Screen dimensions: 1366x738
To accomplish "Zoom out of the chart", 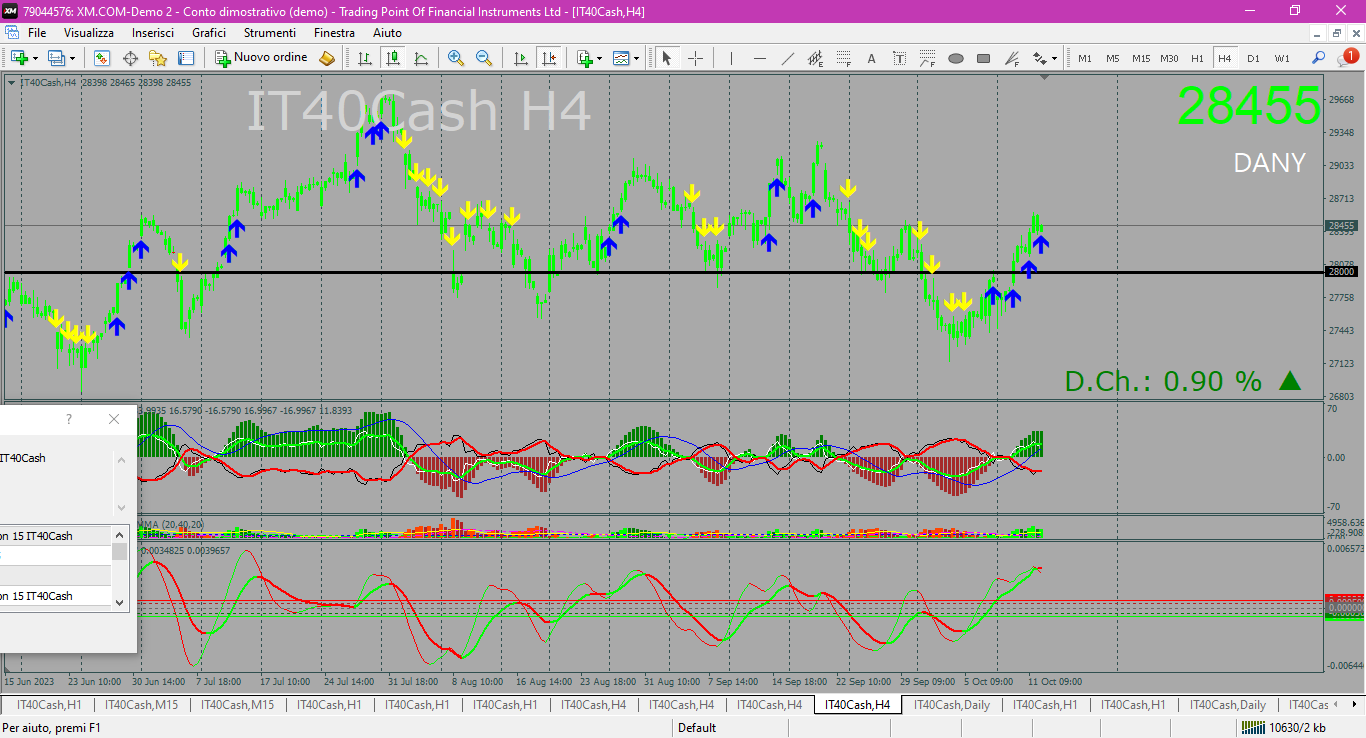I will [484, 58].
